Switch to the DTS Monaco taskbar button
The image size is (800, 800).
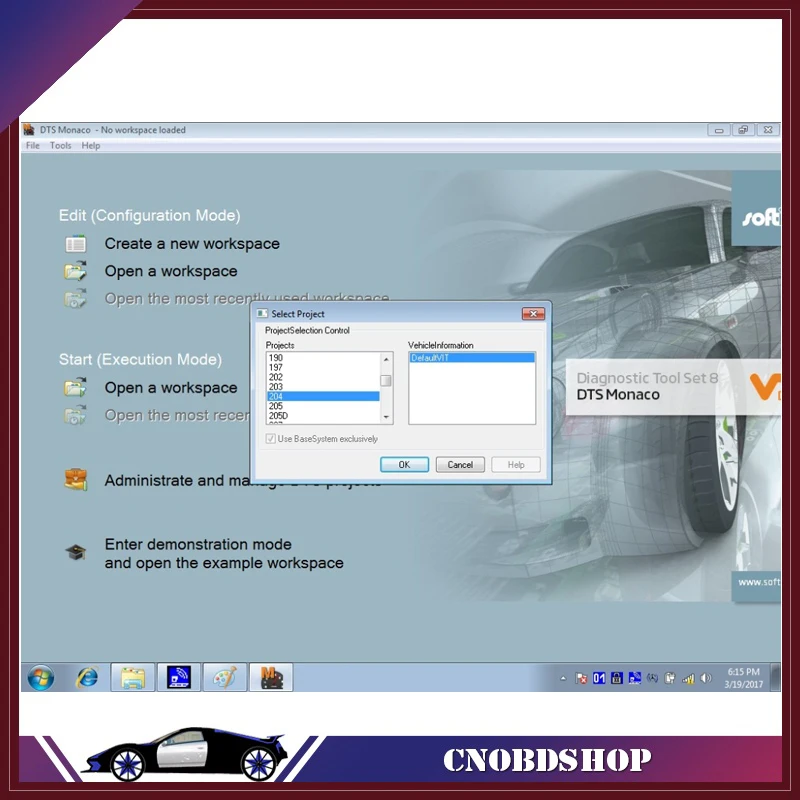(271, 678)
